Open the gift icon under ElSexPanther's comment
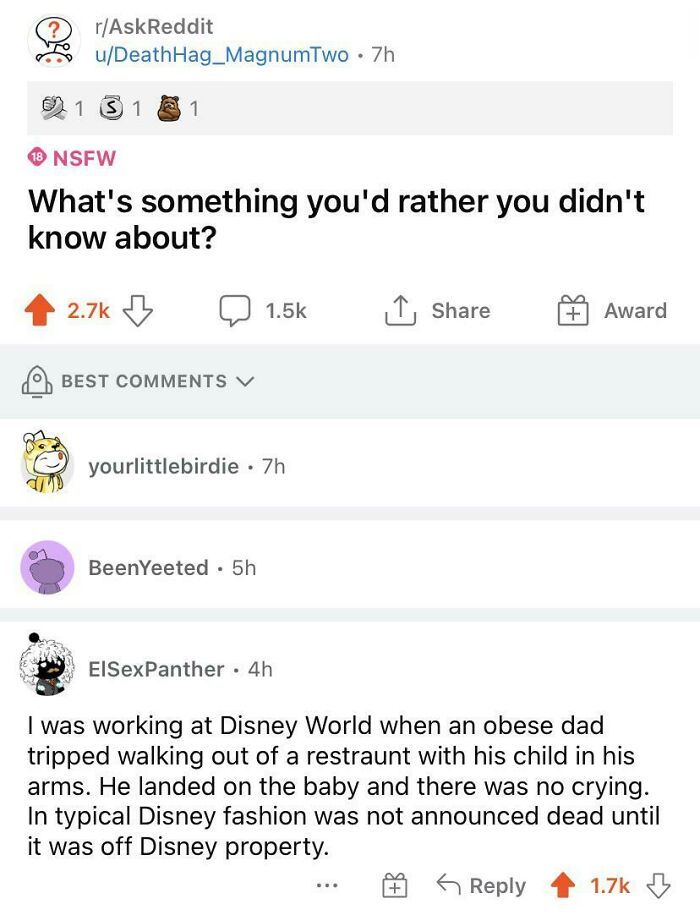Viewport: 700px width, 915px height. (396, 886)
